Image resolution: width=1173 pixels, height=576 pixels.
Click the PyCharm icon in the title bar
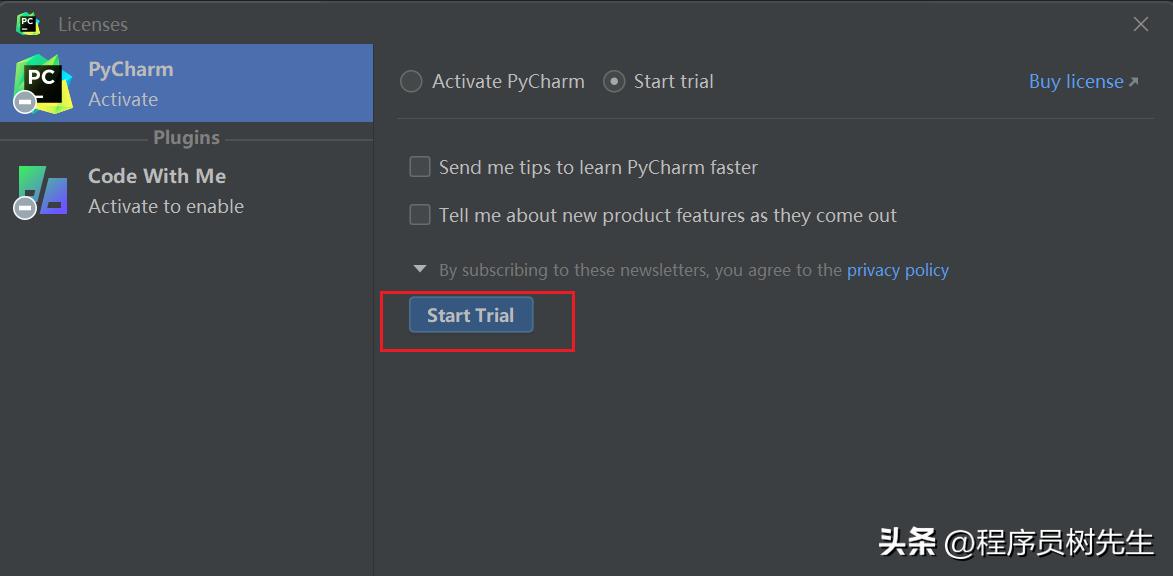point(28,23)
